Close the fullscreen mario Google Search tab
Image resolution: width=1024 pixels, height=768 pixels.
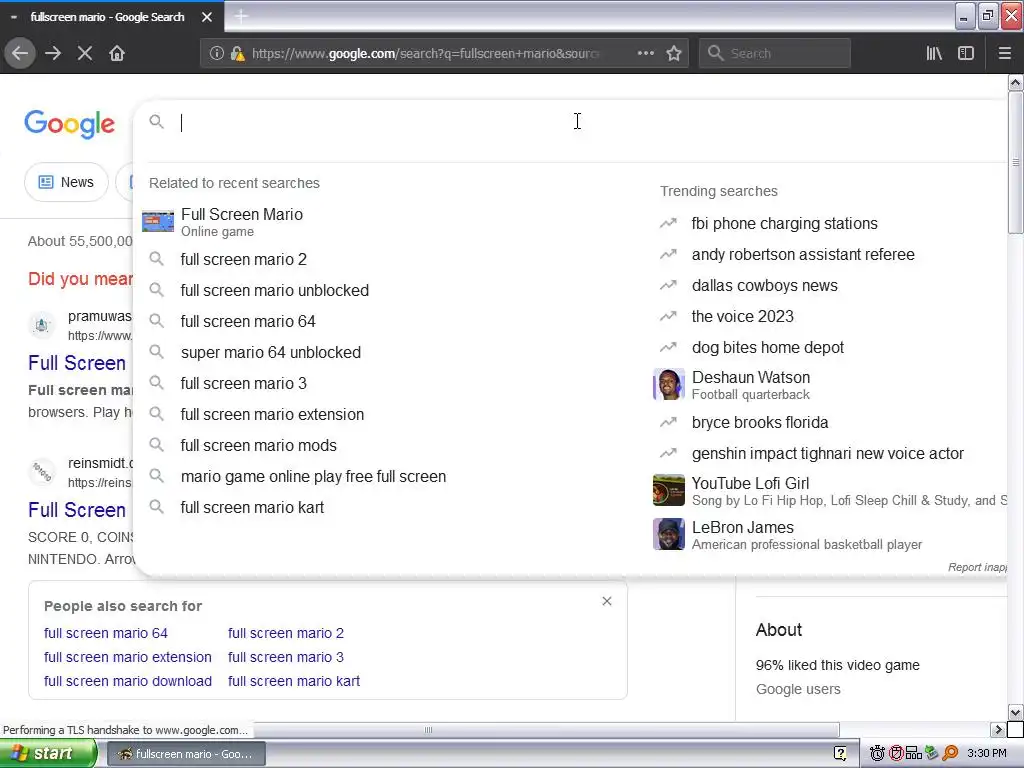(x=207, y=17)
